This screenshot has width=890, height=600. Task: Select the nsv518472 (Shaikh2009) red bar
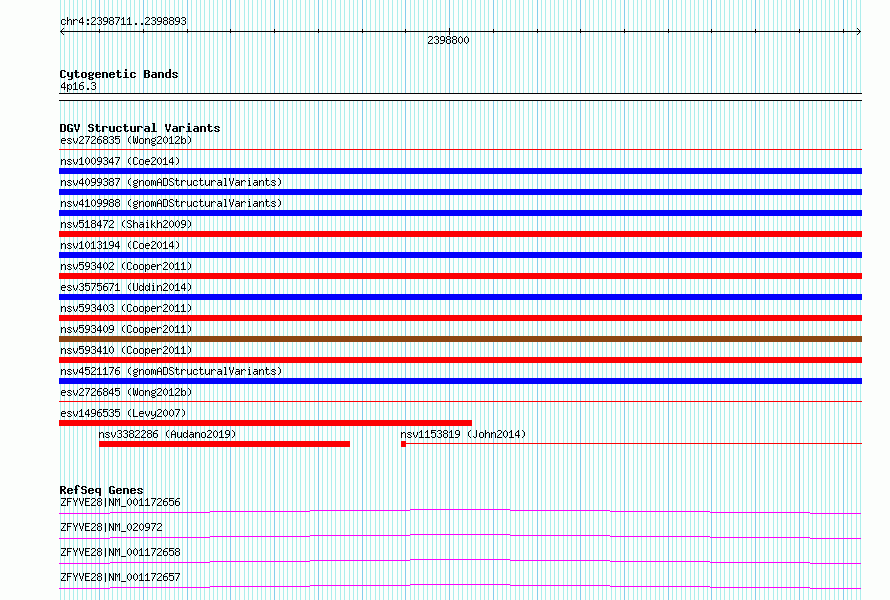click(x=460, y=234)
